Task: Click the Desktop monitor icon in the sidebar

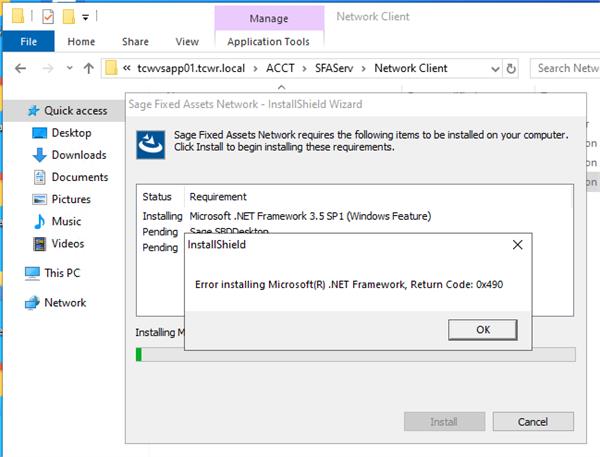Action: [39, 133]
